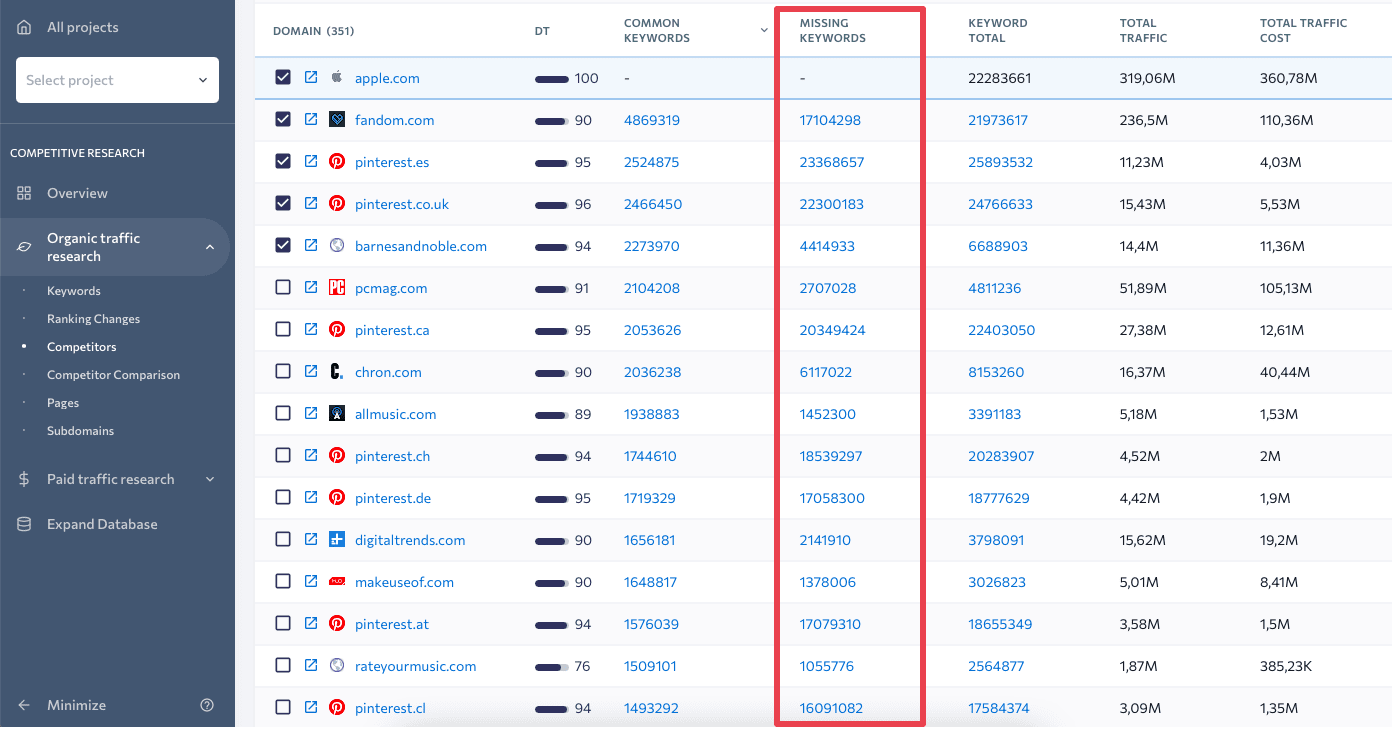Open external link icon for allmusic.com

coord(311,414)
